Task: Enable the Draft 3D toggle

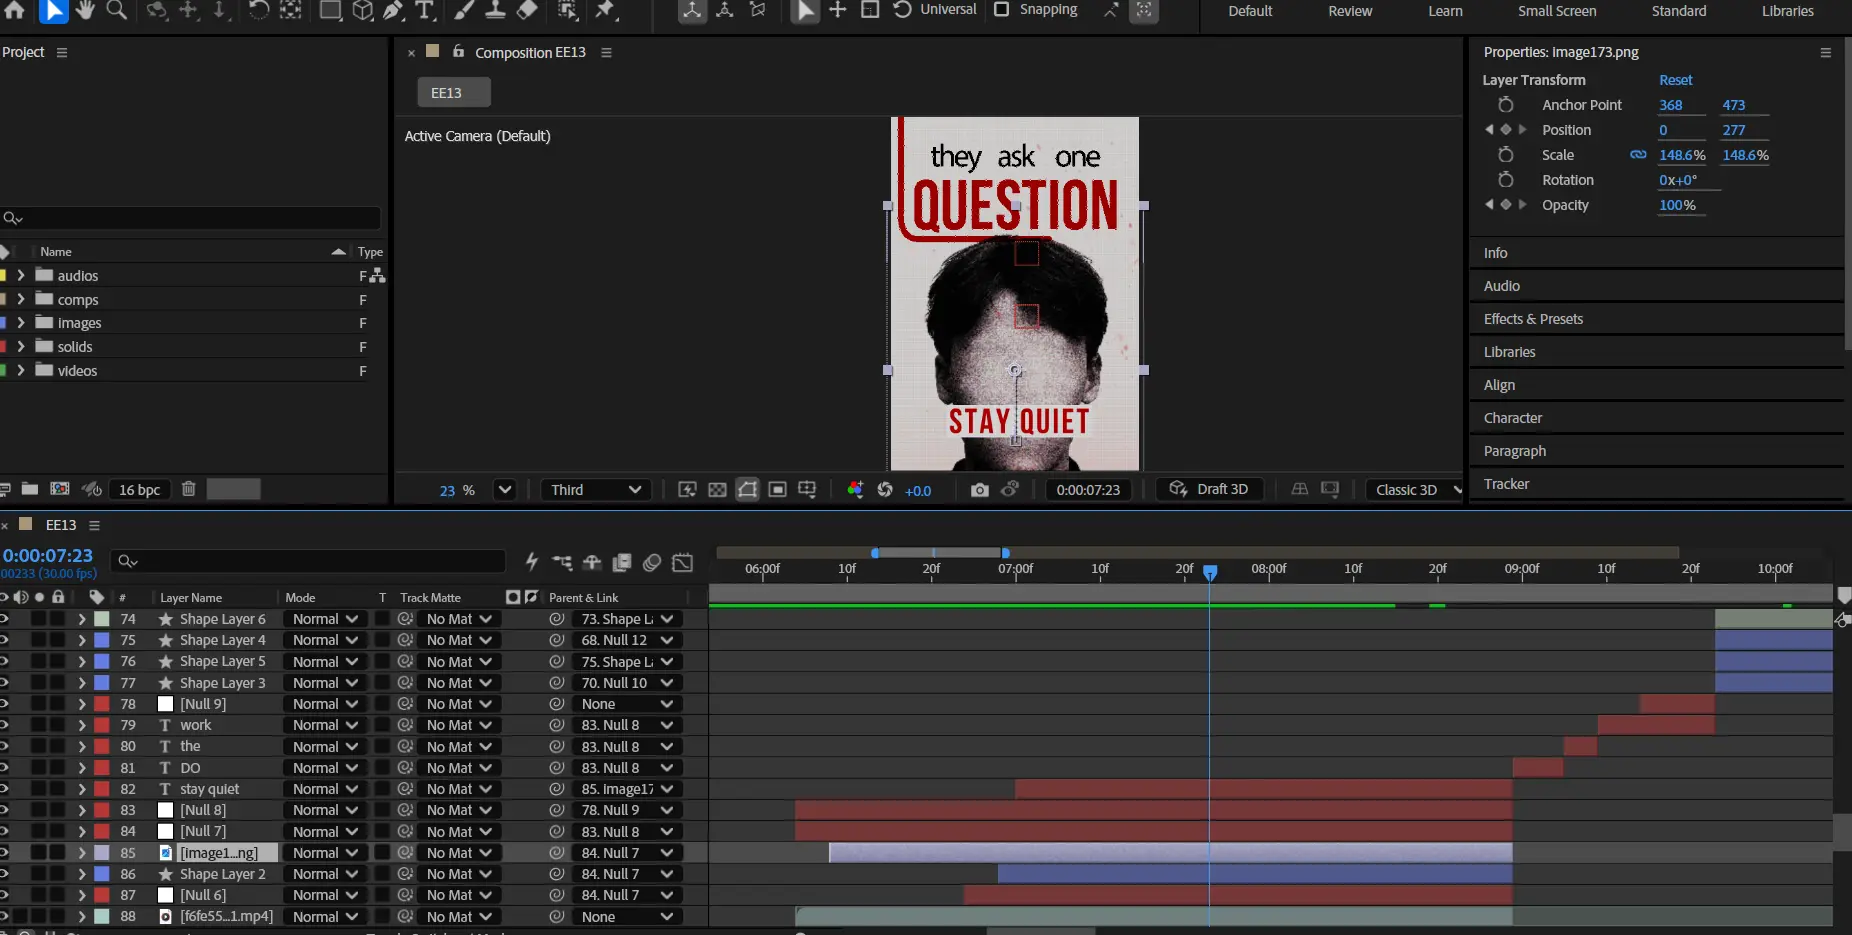Action: click(1210, 489)
